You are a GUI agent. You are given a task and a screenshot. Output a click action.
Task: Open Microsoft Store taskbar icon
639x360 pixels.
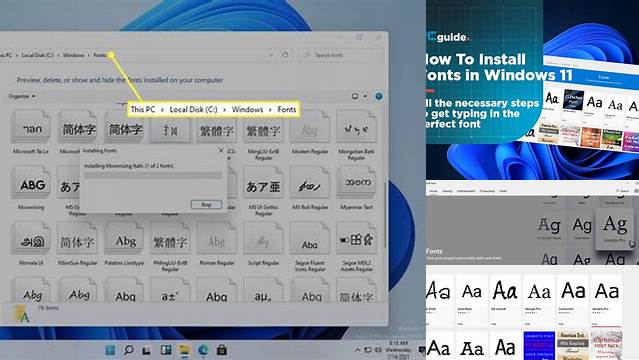click(222, 350)
